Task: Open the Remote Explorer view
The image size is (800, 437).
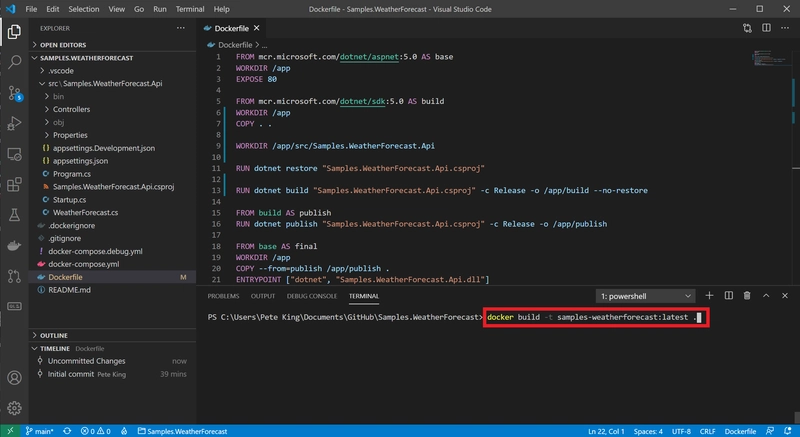Action: tap(14, 154)
